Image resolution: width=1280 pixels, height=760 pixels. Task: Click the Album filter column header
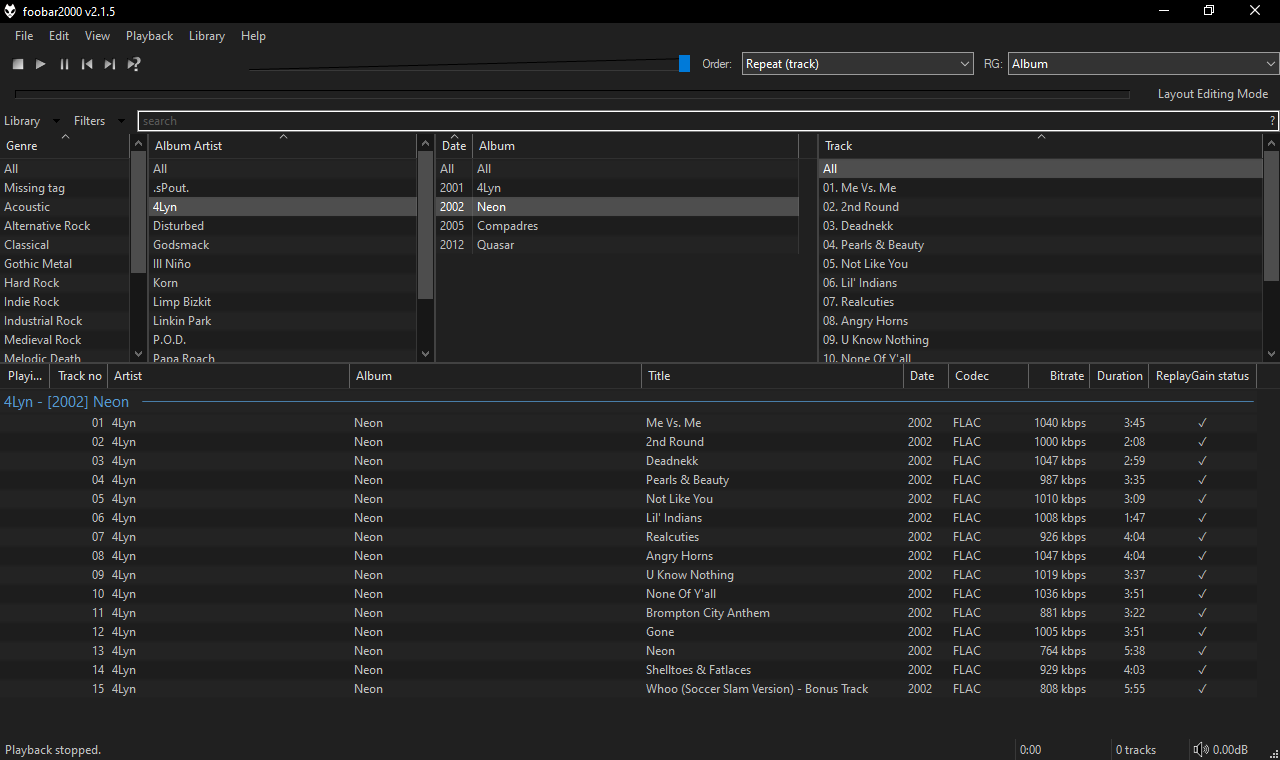click(635, 146)
